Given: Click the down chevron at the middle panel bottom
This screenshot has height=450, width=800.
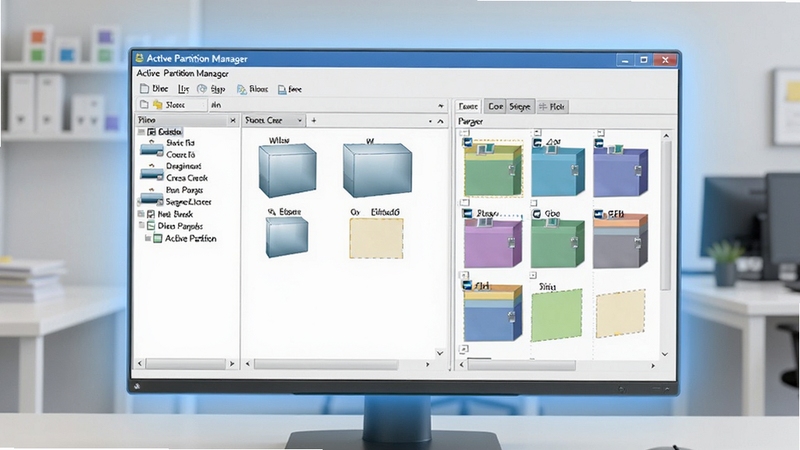Looking at the screenshot, I should pos(440,353).
